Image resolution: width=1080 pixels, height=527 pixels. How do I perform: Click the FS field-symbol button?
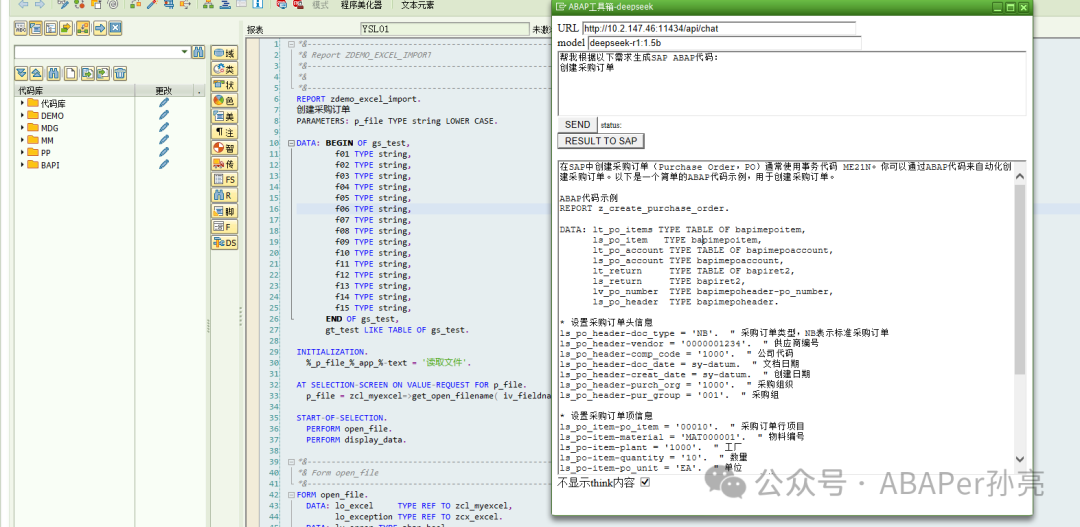click(x=225, y=179)
